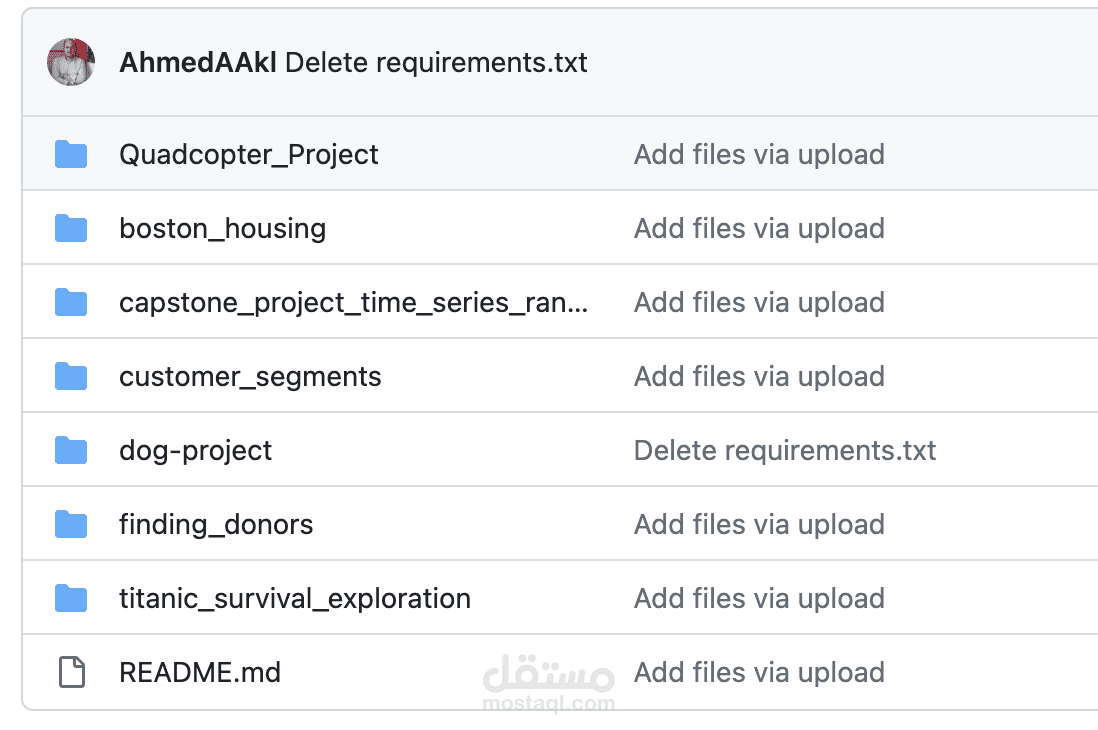The image size is (1098, 730).
Task: Open the README.md file
Action: [200, 672]
